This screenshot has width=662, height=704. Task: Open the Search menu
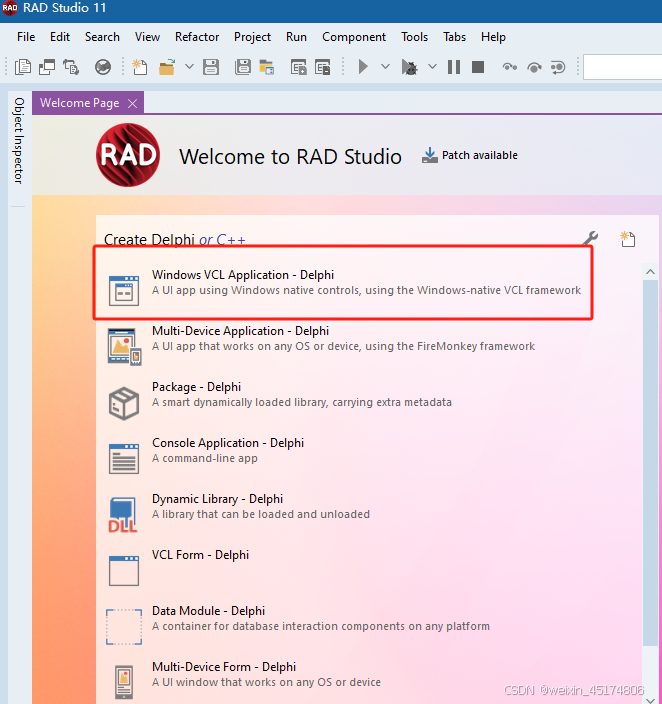(102, 37)
